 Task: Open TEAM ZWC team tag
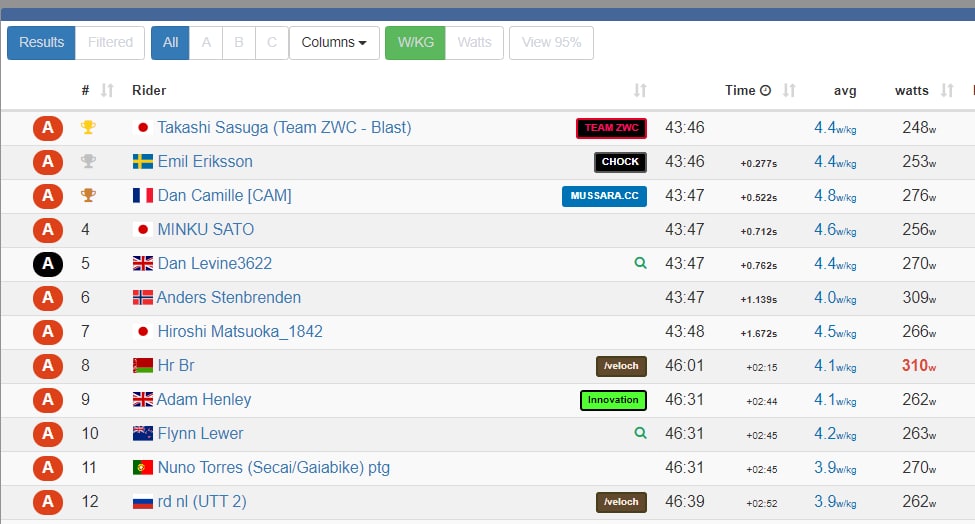pyautogui.click(x=611, y=128)
